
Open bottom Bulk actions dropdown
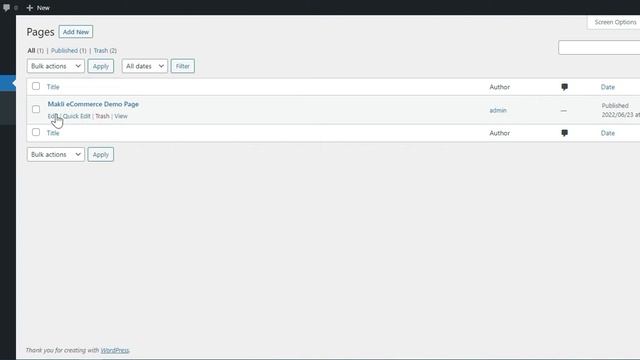pos(56,155)
